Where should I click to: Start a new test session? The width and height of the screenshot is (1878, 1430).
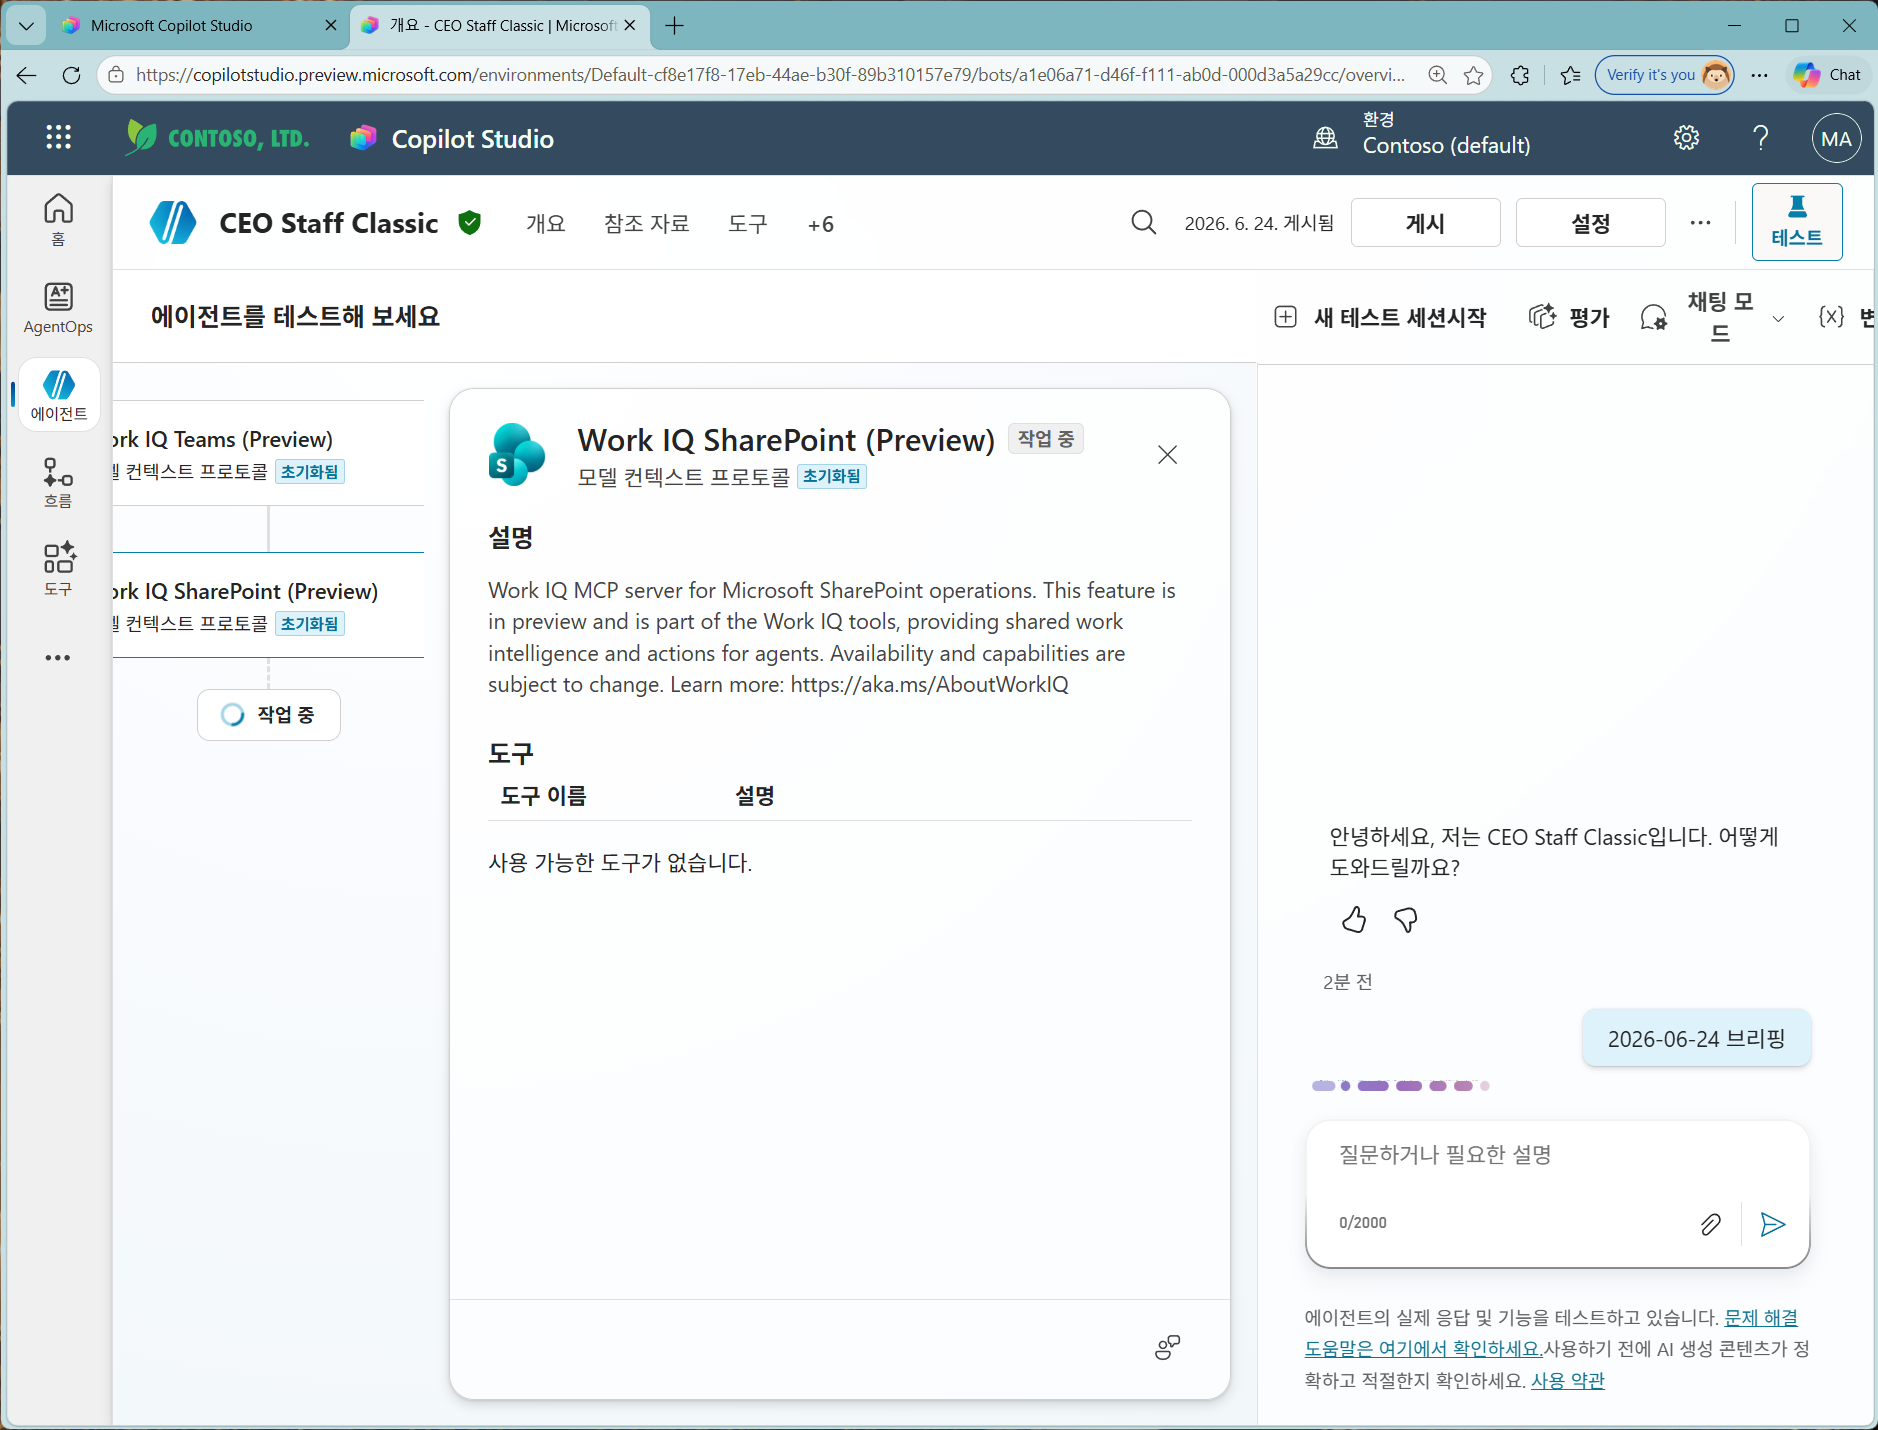pos(1380,317)
